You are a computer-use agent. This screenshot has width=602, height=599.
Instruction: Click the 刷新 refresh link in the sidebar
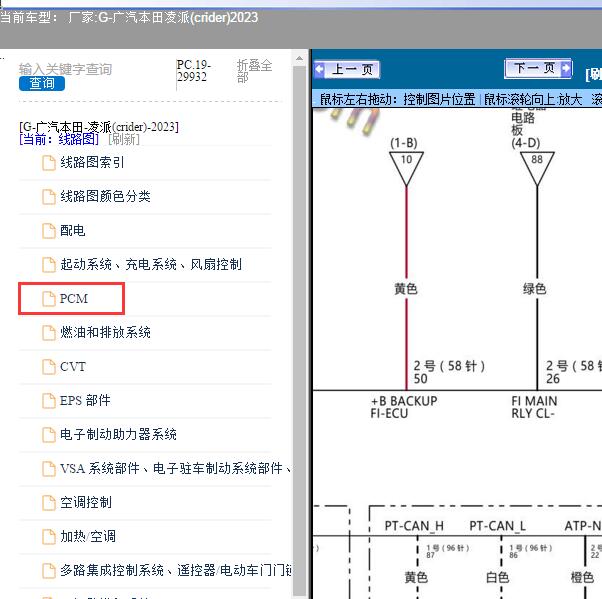pyautogui.click(x=124, y=139)
